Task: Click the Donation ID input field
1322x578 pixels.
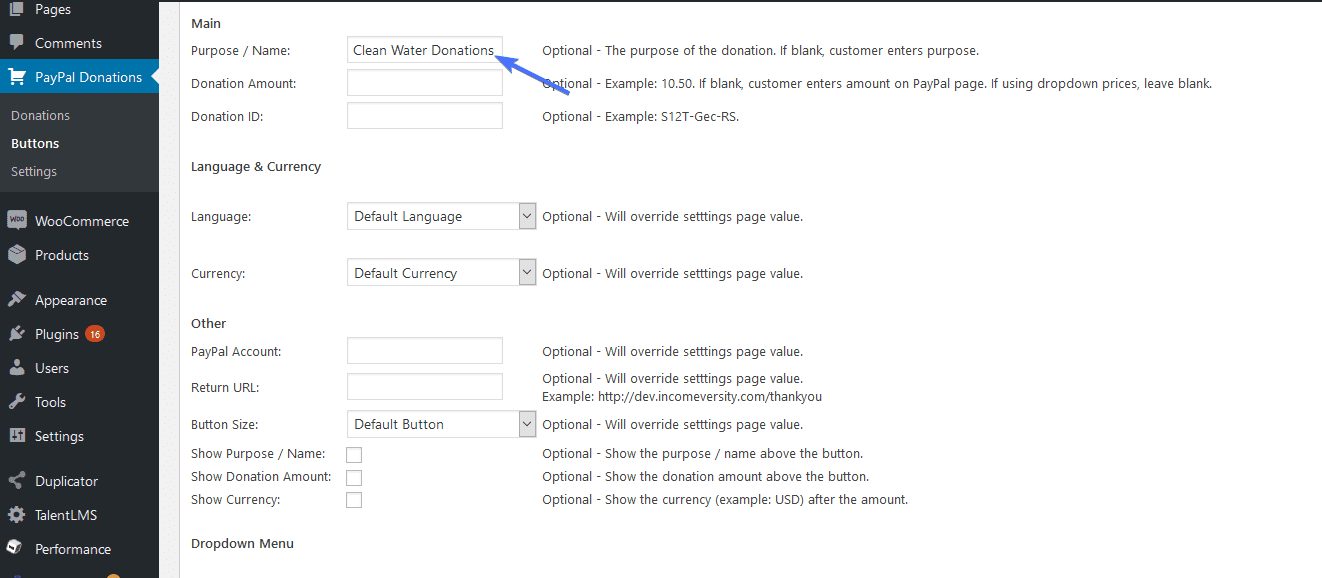Action: [x=425, y=116]
